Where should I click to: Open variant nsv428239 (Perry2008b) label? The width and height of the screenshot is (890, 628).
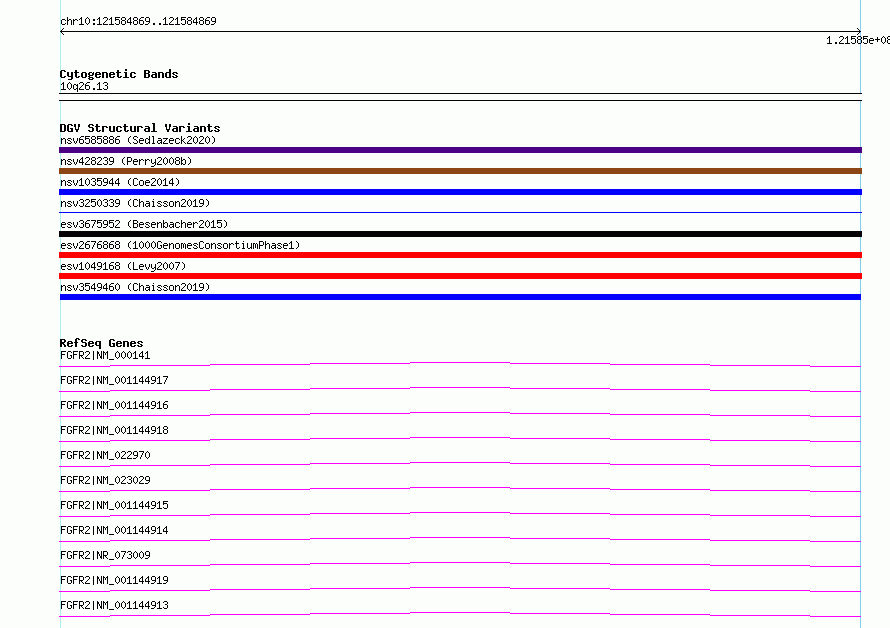click(126, 161)
